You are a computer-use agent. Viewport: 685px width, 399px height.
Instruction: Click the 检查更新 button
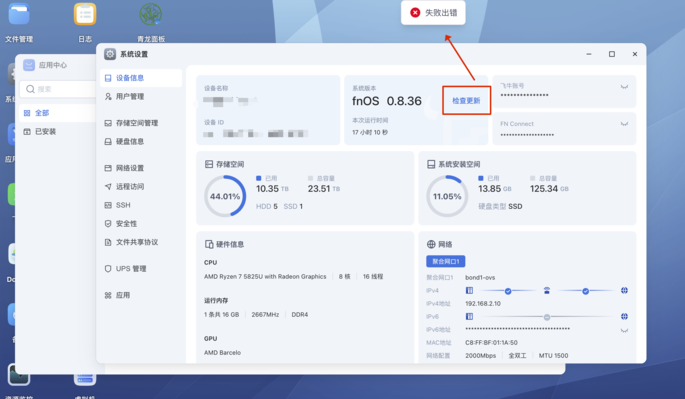pos(466,101)
